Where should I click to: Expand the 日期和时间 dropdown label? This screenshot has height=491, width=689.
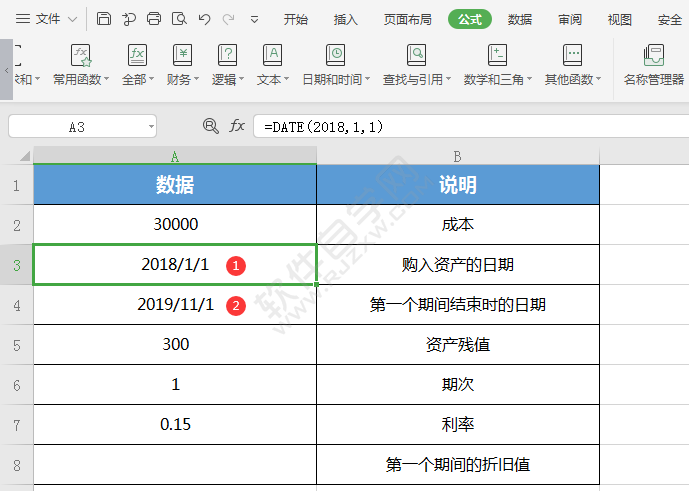pyautogui.click(x=336, y=80)
